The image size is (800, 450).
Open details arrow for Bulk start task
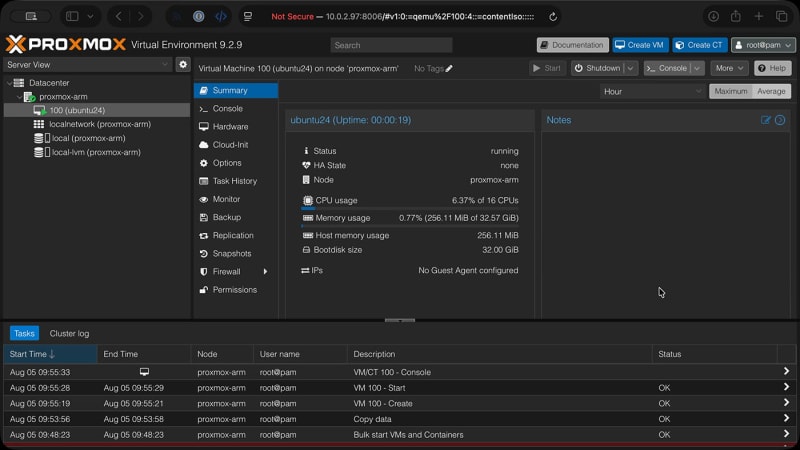point(786,434)
